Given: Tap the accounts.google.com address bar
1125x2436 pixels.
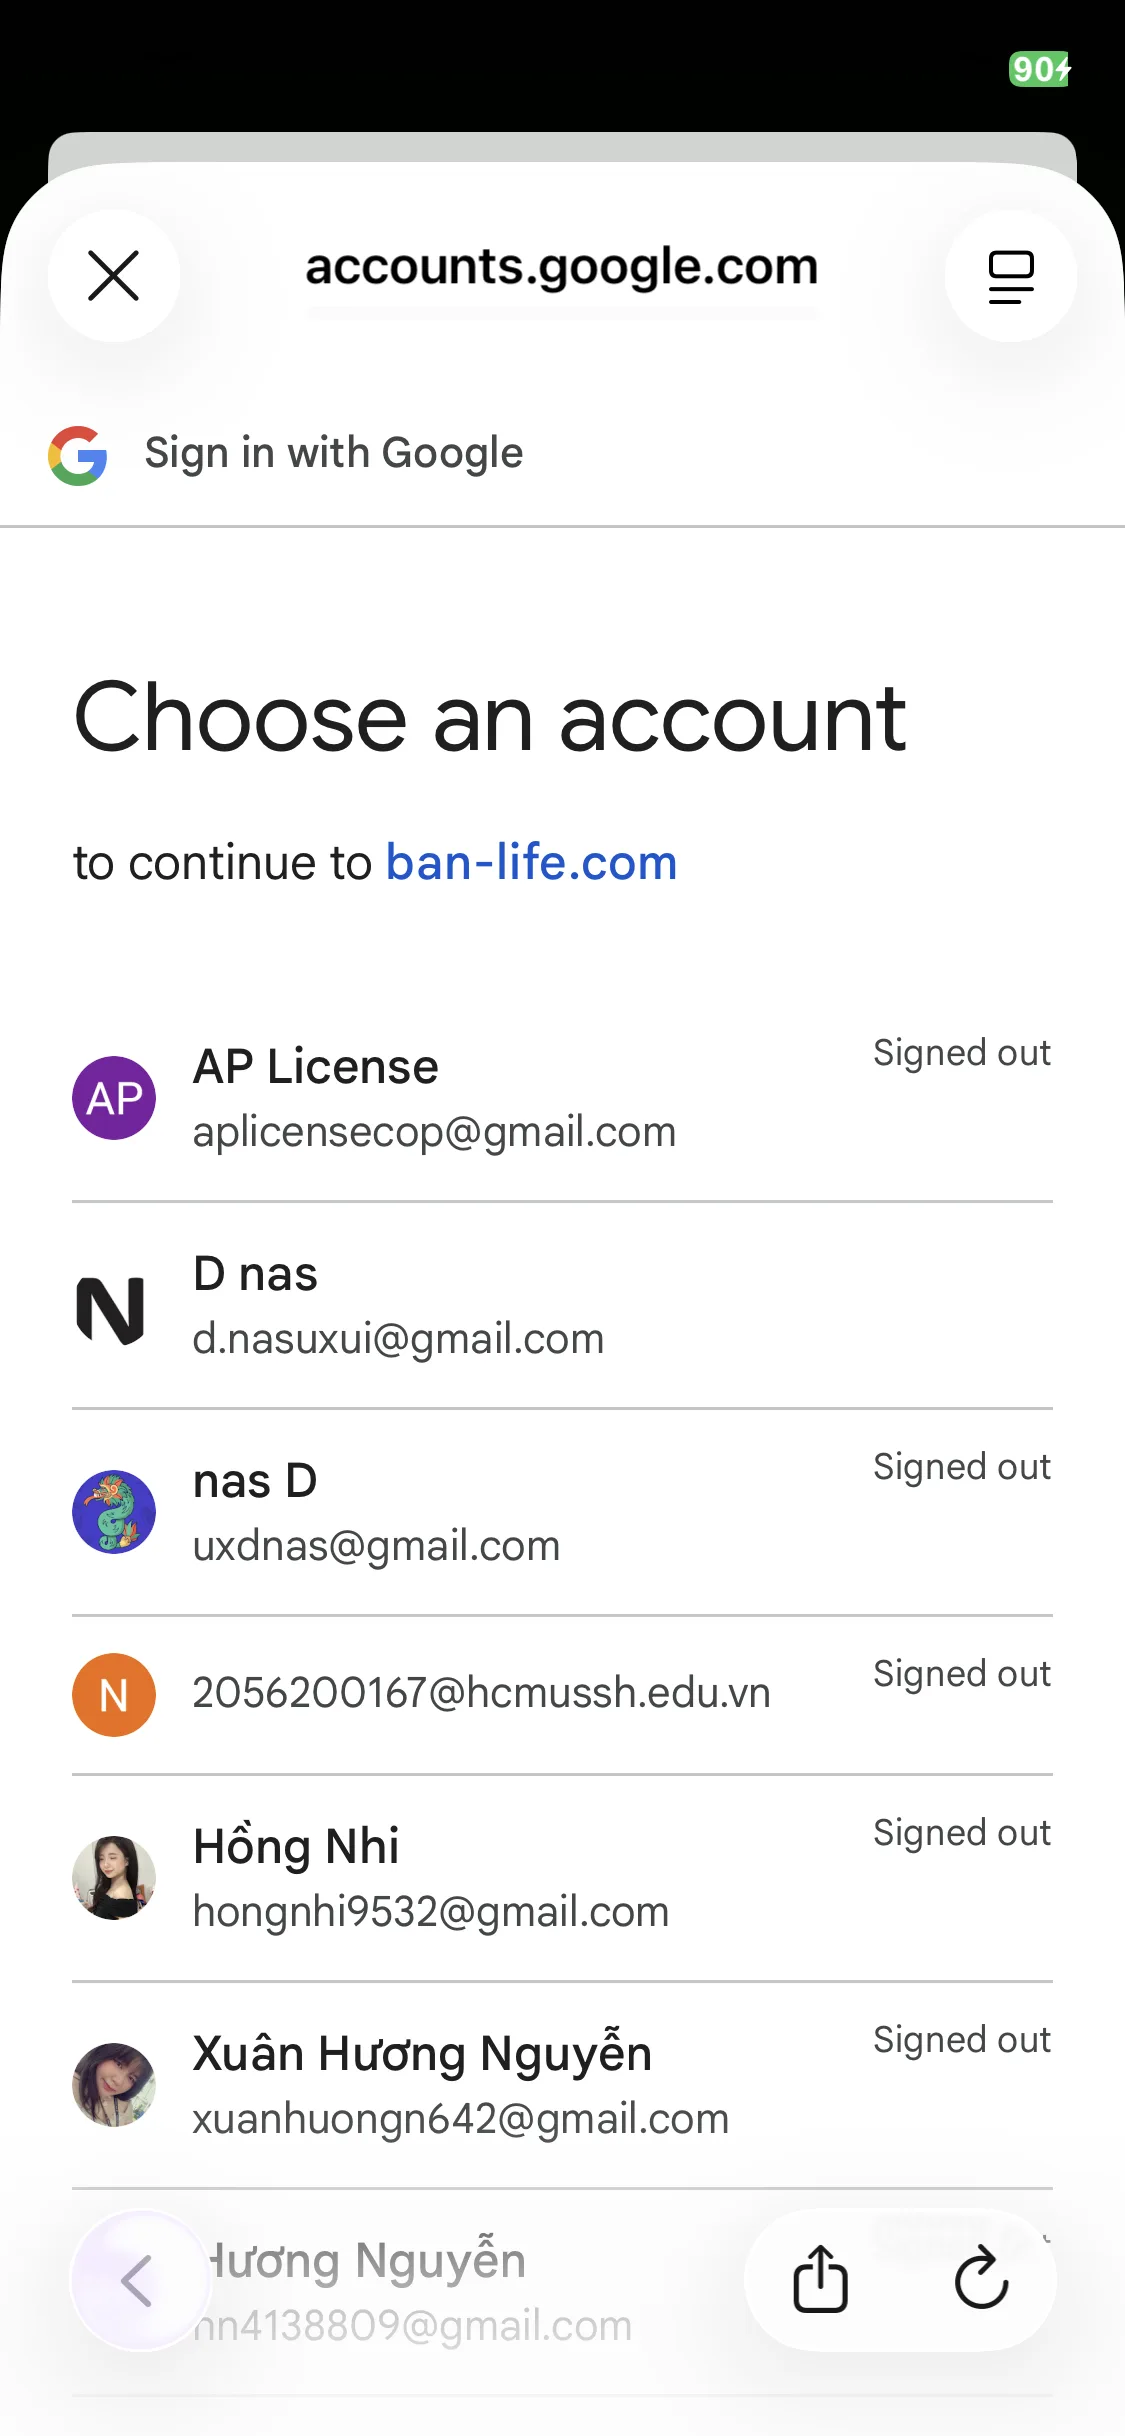Looking at the screenshot, I should [x=561, y=268].
